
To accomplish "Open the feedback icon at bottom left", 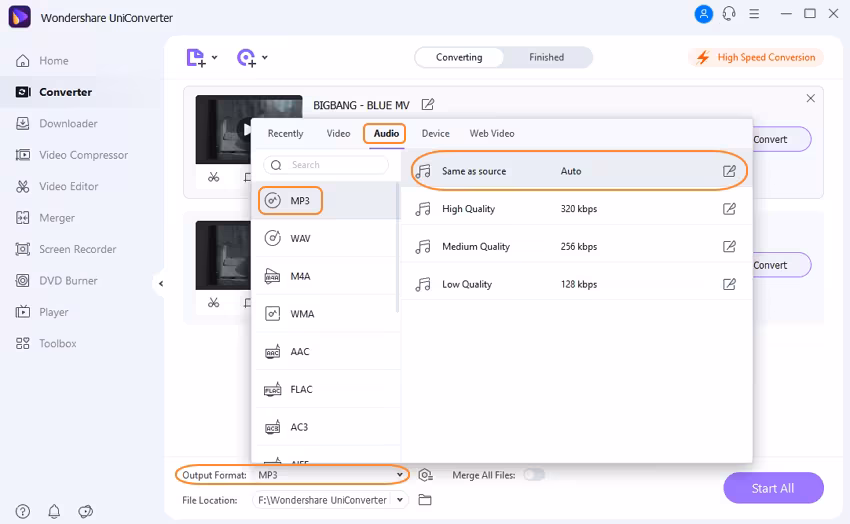I will click(86, 511).
